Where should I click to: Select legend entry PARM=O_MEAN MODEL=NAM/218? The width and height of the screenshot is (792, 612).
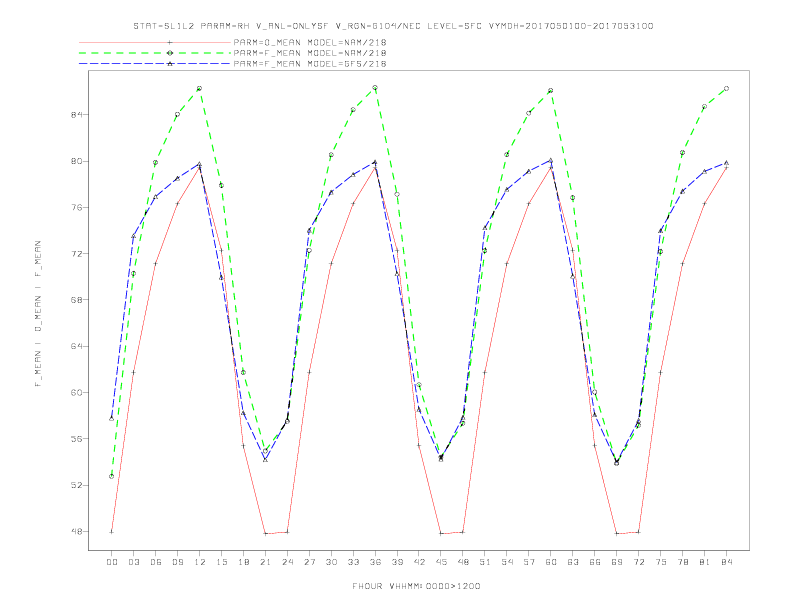(310, 42)
